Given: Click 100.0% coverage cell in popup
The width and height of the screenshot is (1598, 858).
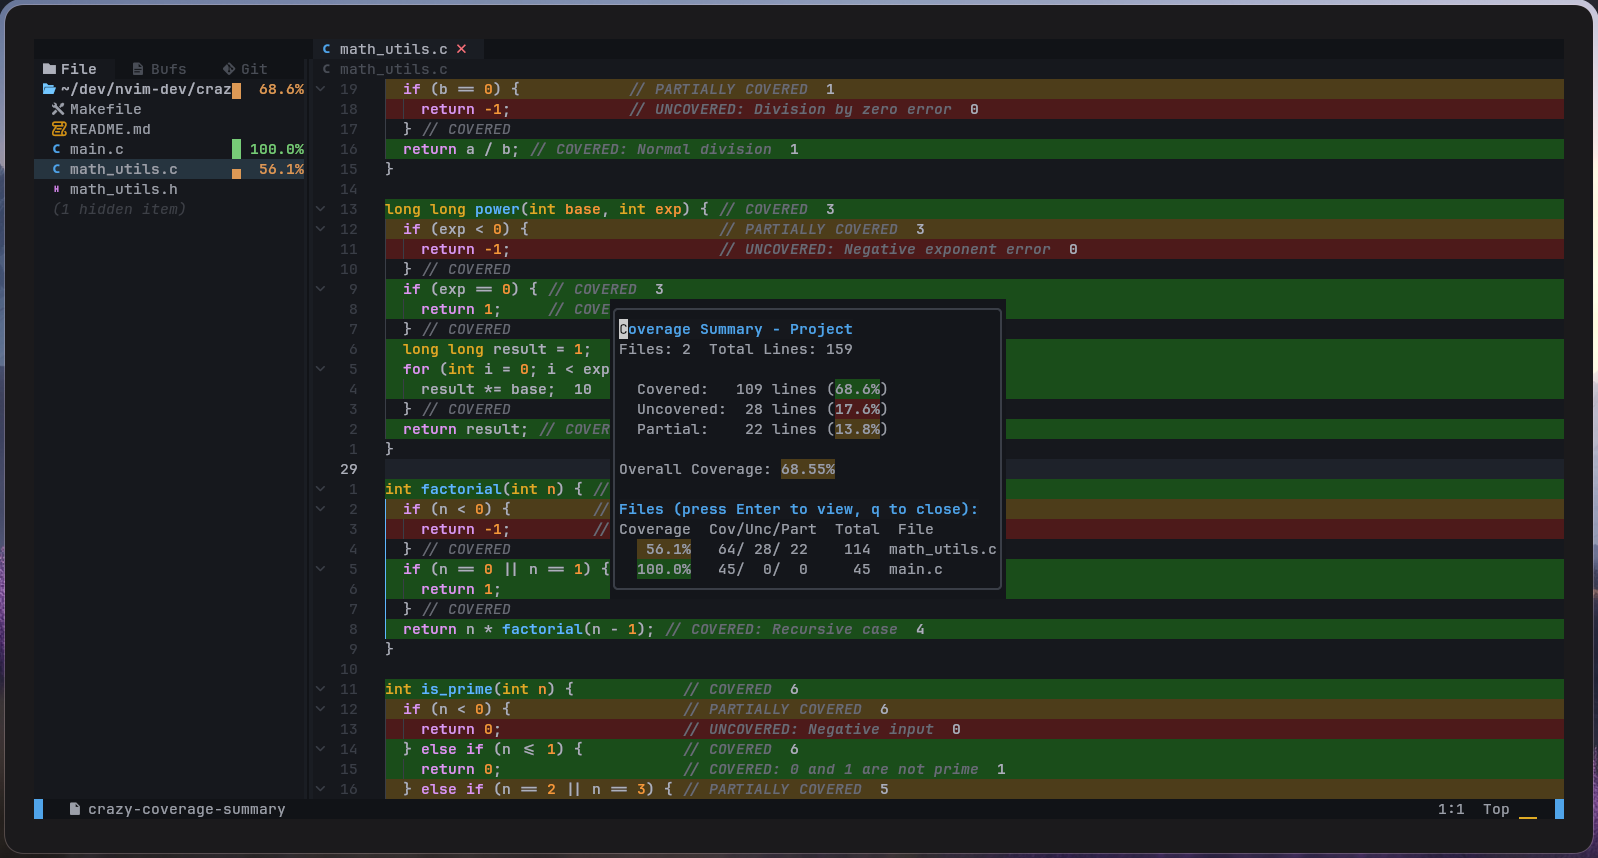Looking at the screenshot, I should [664, 569].
